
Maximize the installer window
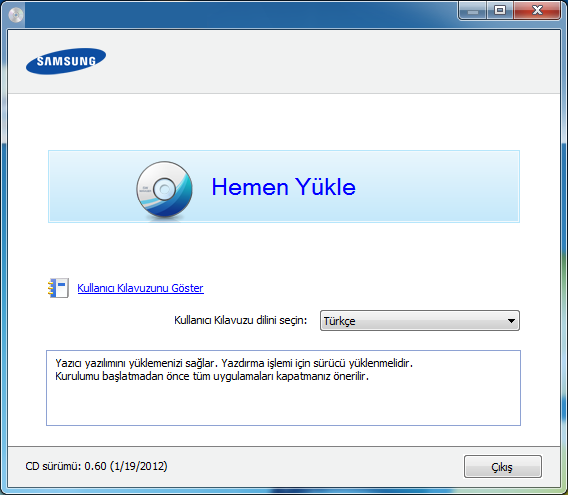500,11
